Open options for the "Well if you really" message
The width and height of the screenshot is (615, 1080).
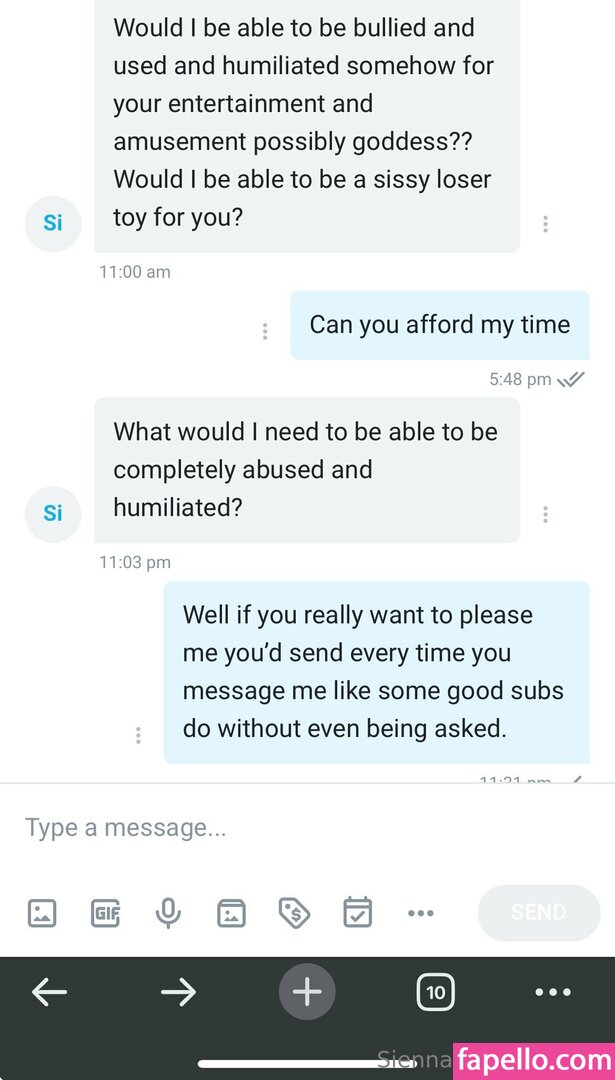138,735
